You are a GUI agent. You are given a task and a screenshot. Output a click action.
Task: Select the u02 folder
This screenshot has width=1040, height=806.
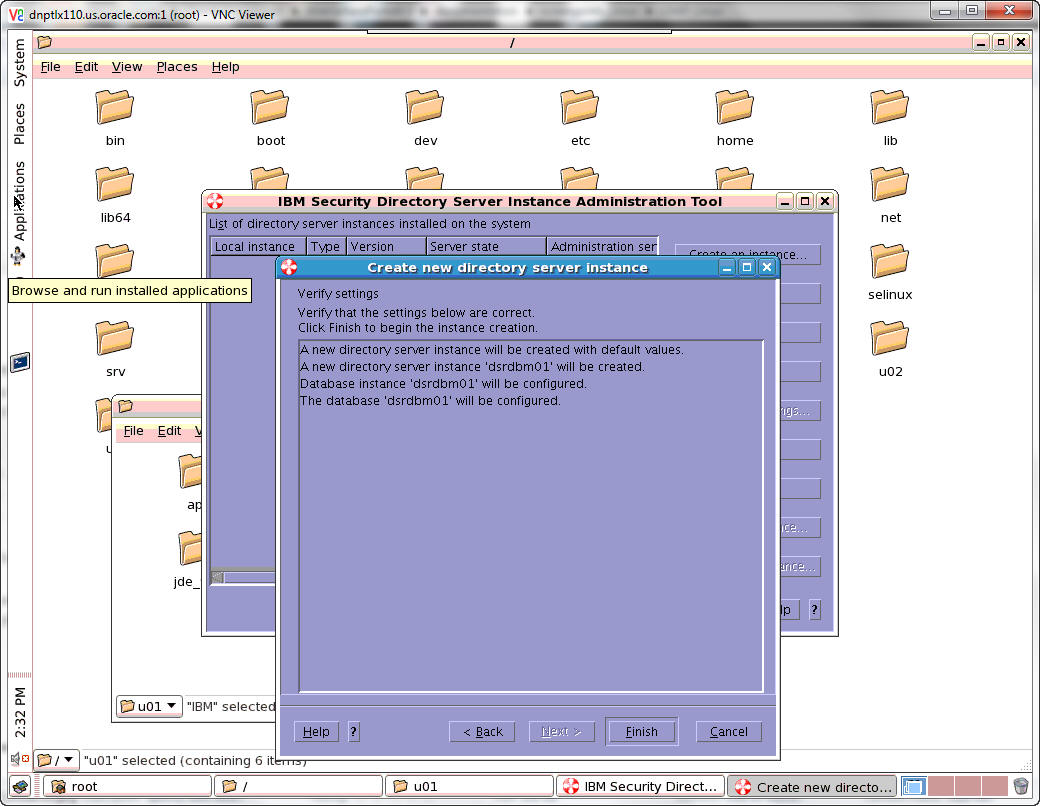click(890, 338)
